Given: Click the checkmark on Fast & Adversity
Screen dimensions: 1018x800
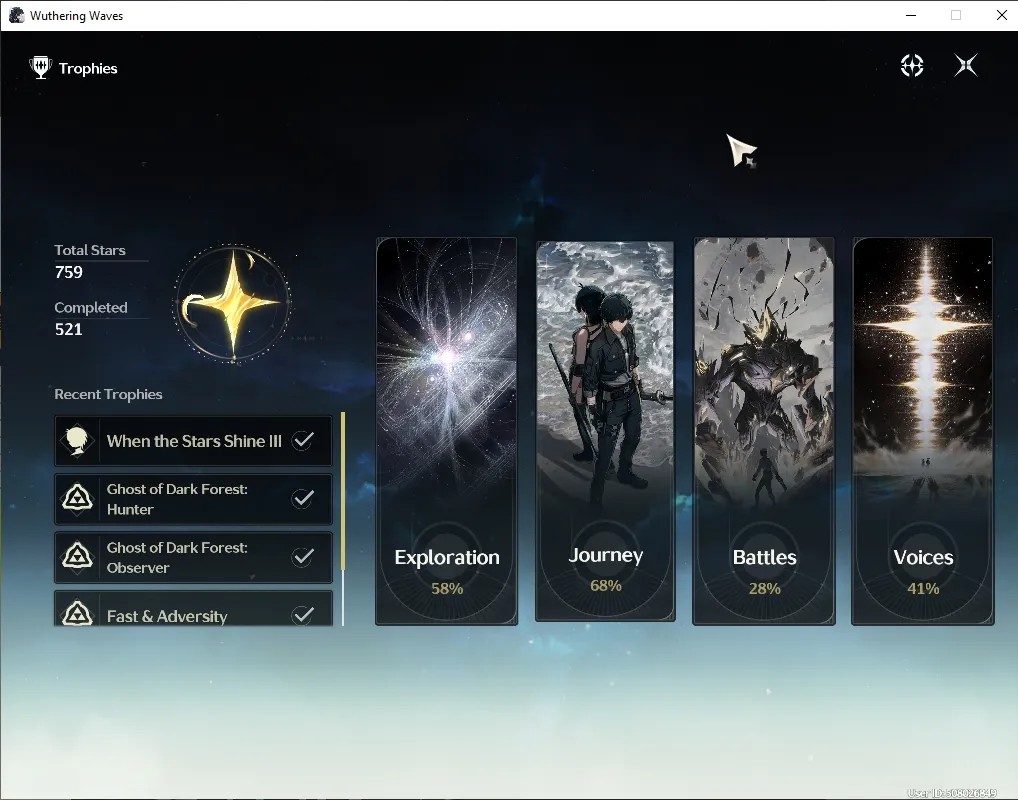Looking at the screenshot, I should pos(303,614).
